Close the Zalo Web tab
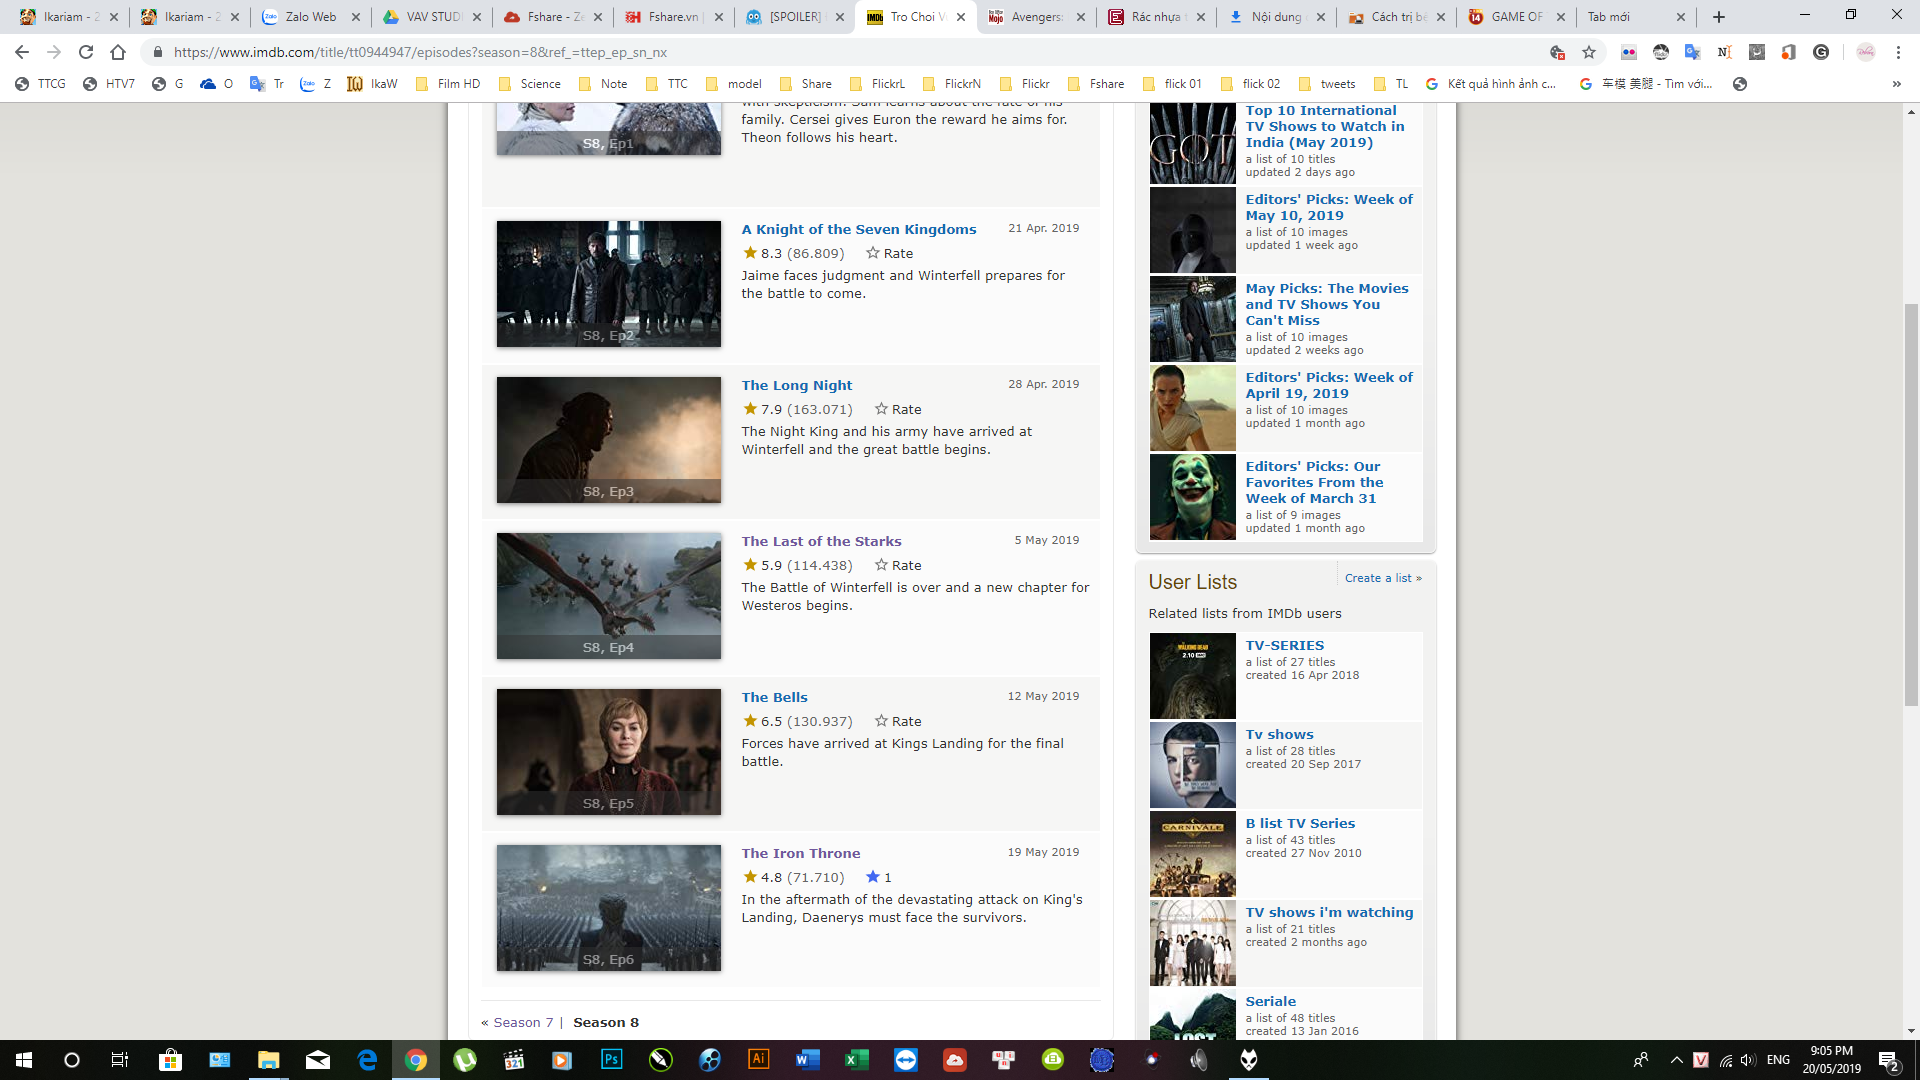 [355, 17]
